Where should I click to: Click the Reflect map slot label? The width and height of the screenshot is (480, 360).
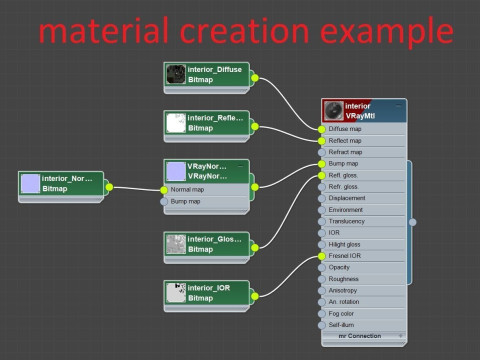point(345,141)
